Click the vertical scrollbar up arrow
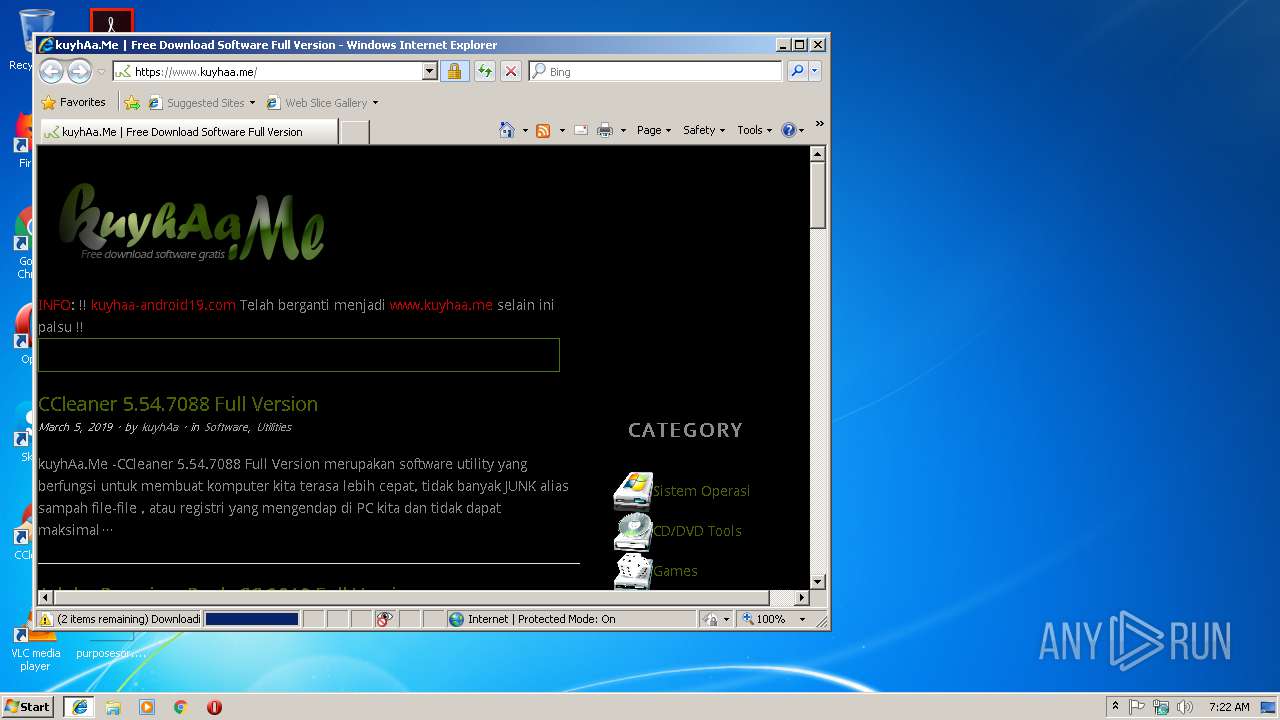 817,154
